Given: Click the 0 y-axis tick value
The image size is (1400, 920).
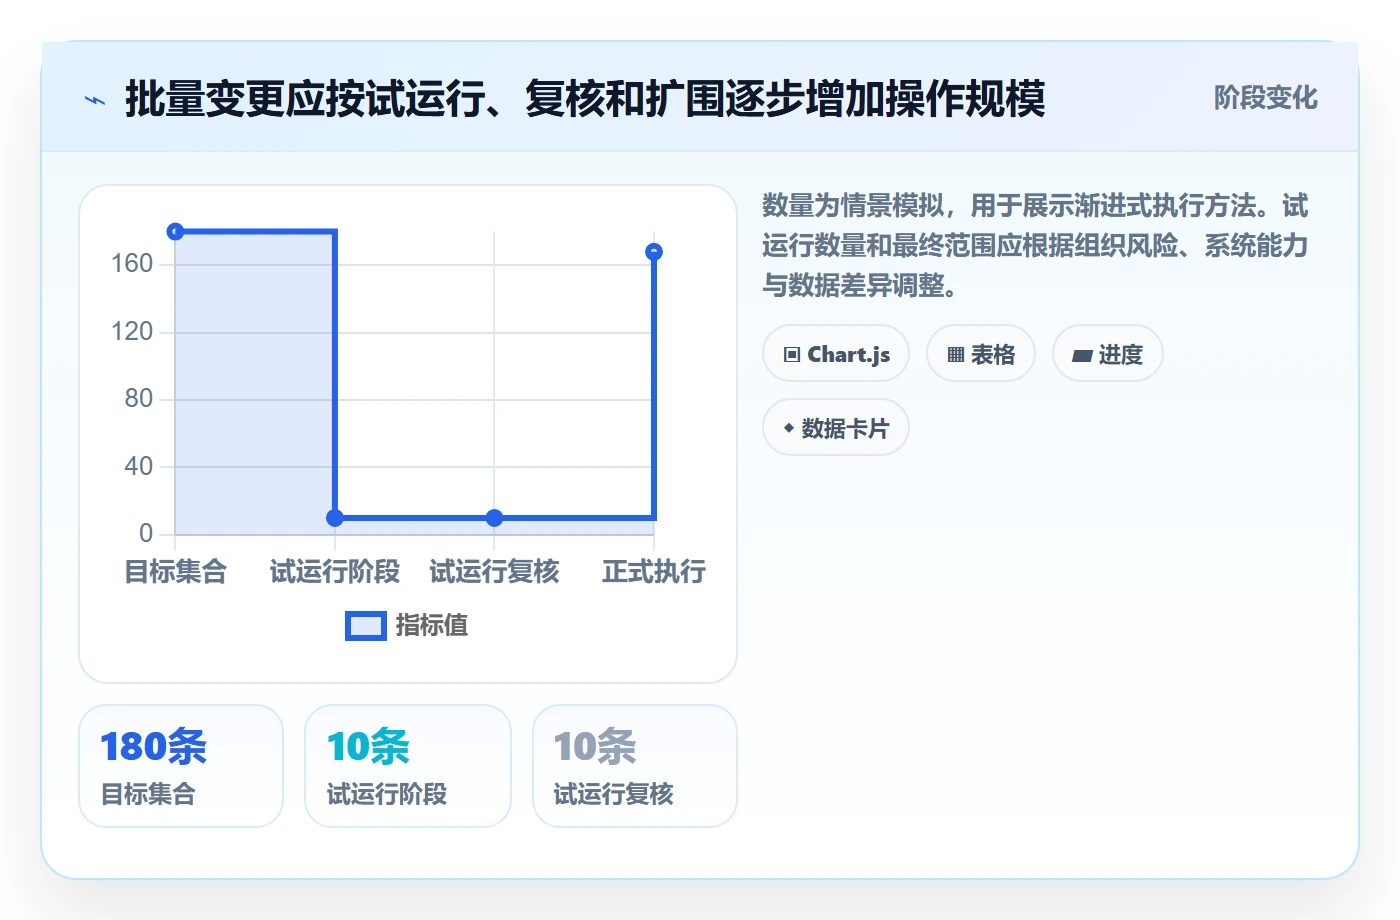Looking at the screenshot, I should 146,534.
